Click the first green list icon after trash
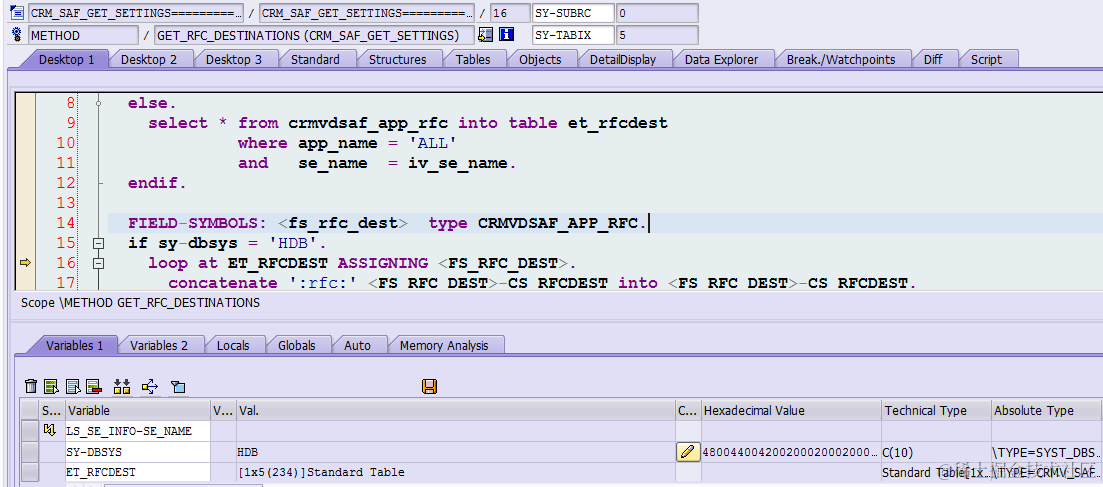1103x487 pixels. click(51, 386)
